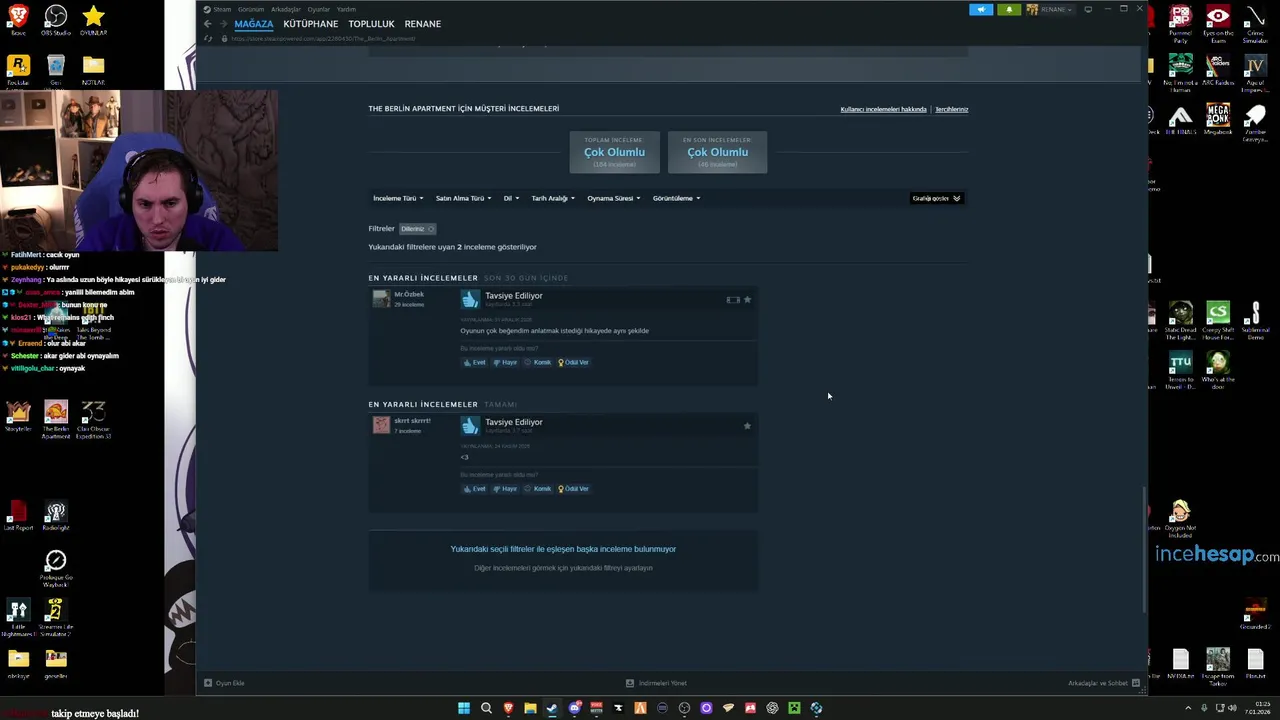Open the Arkadaşlar menu
This screenshot has height=720, width=1280.
click(x=286, y=9)
